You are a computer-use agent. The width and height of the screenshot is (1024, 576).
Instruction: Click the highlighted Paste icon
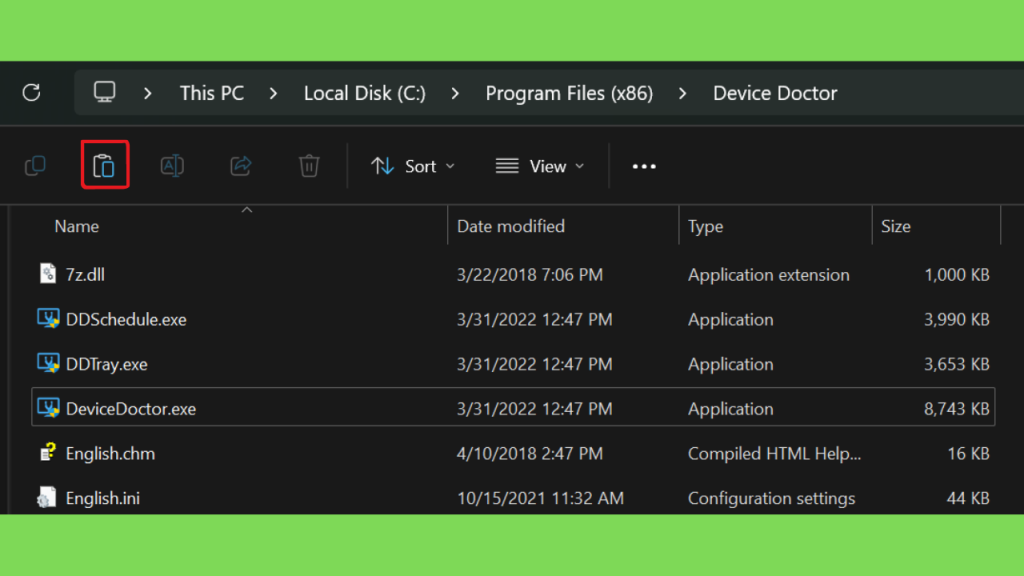104,166
